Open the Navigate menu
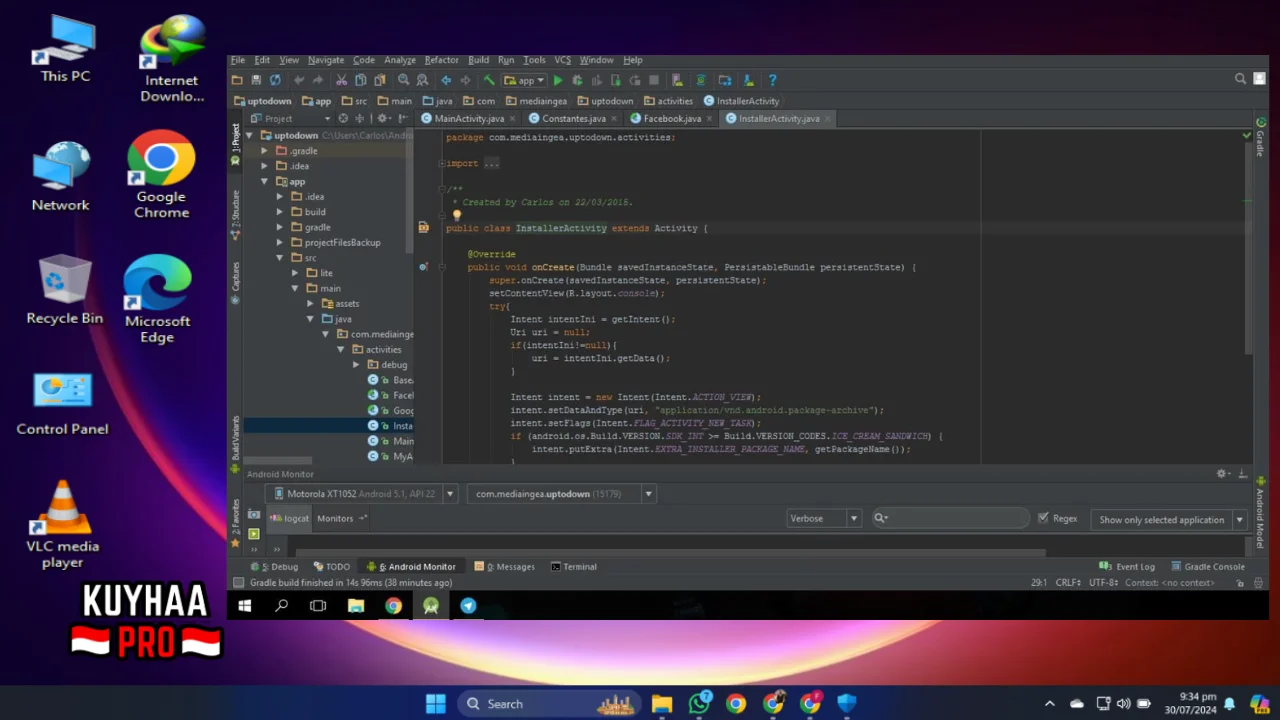The image size is (1280, 720). click(325, 60)
